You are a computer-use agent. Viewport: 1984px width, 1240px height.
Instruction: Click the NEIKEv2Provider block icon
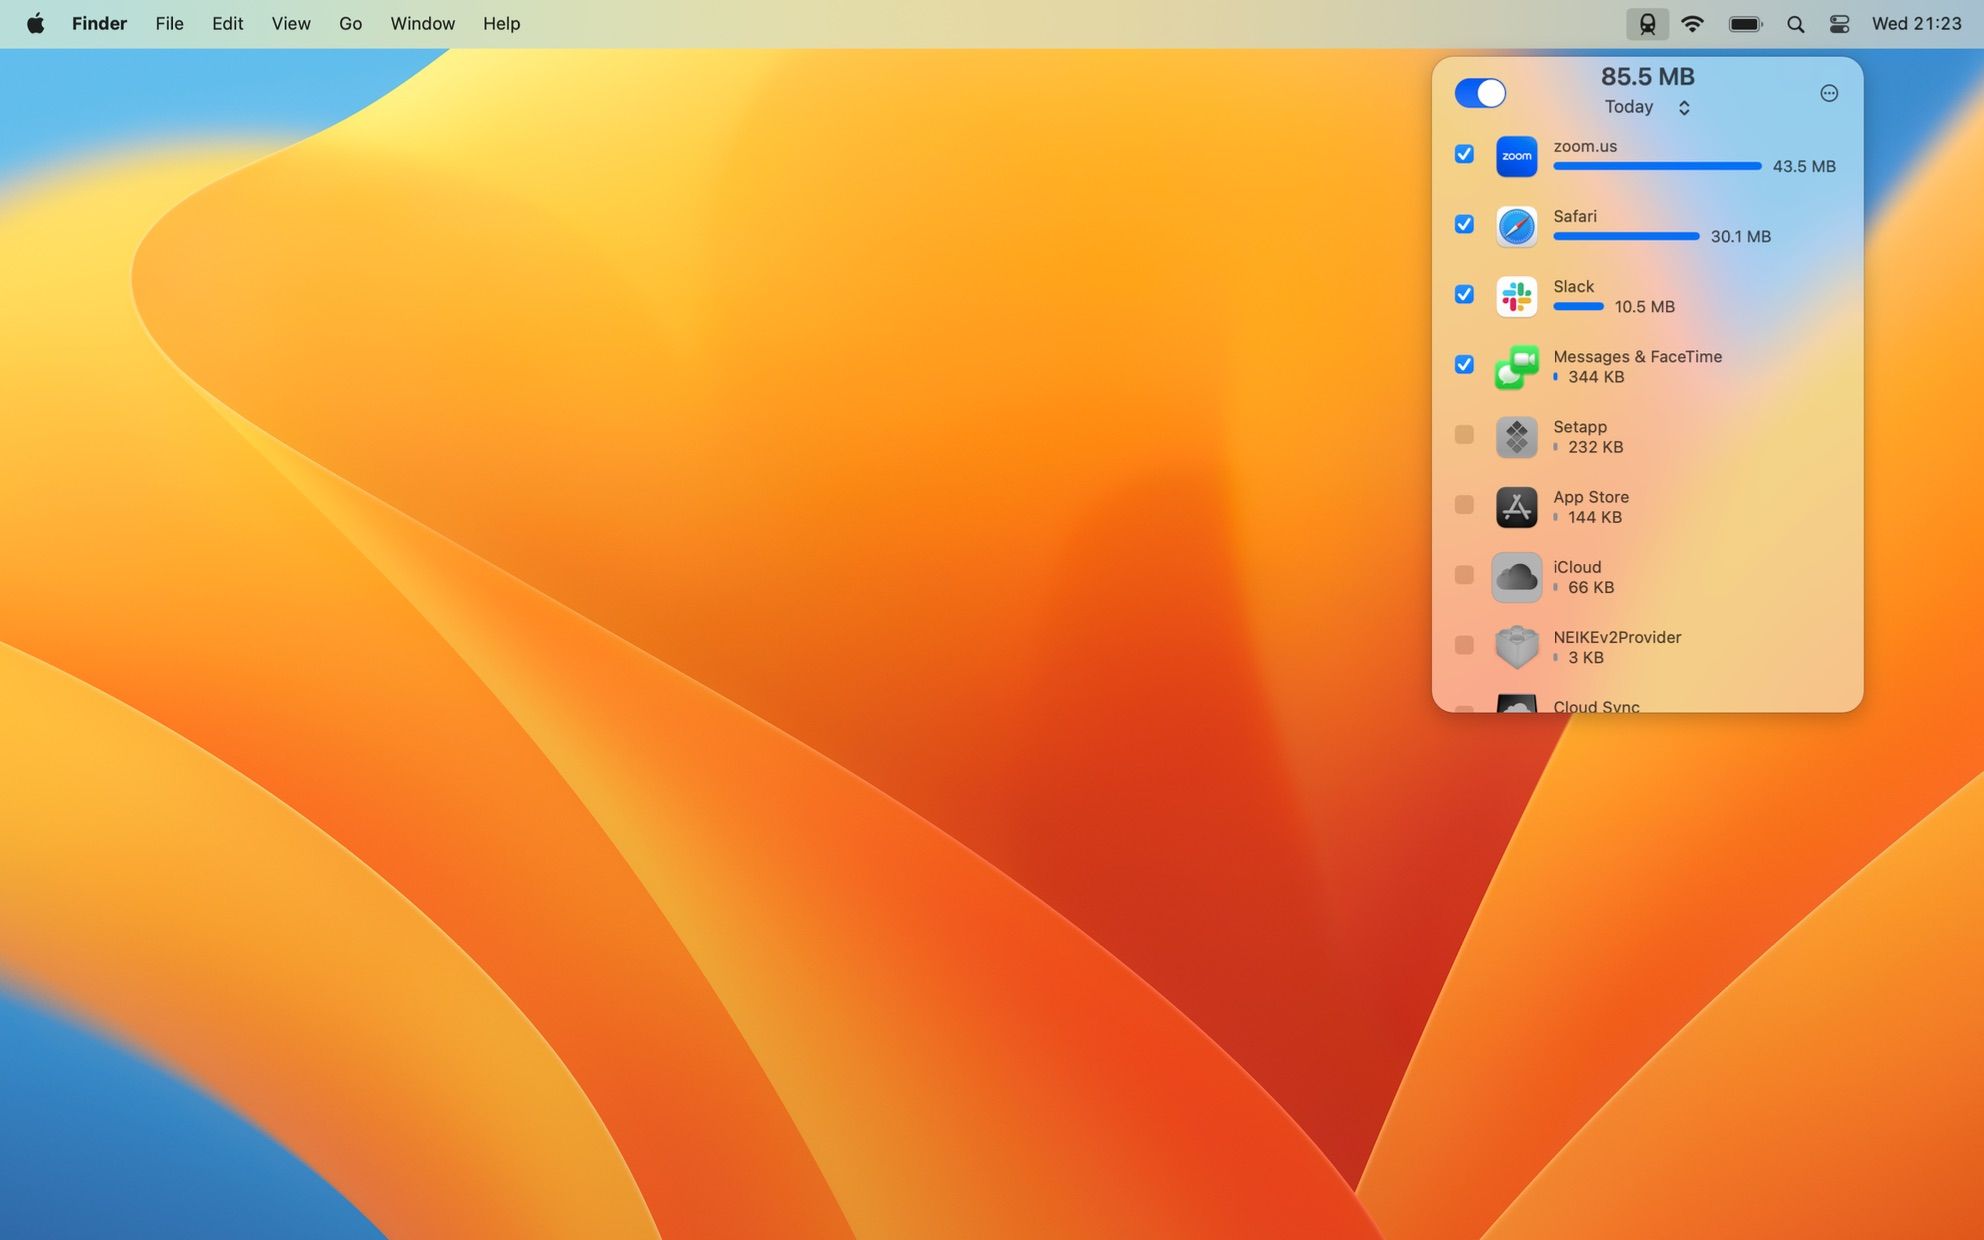[1516, 647]
